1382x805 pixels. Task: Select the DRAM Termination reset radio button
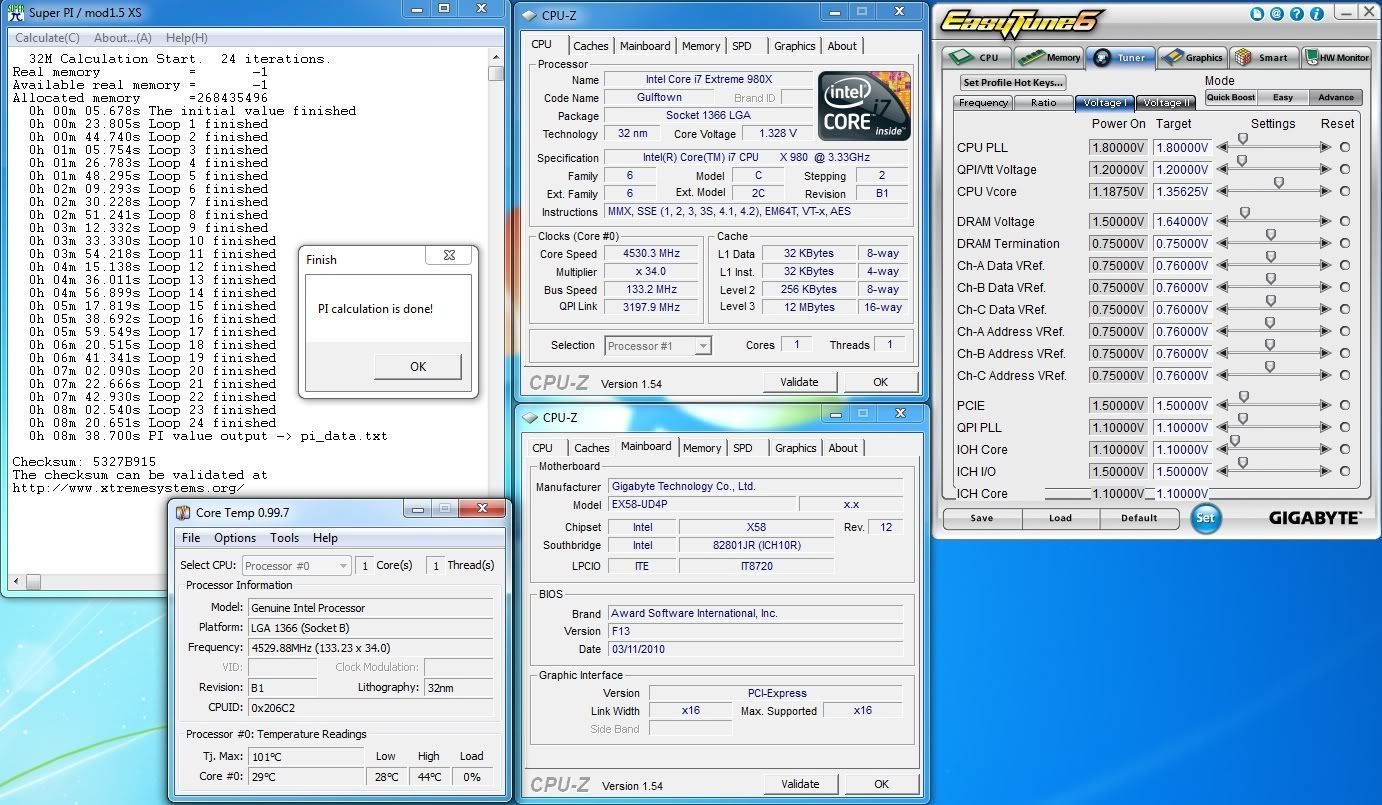(x=1345, y=244)
